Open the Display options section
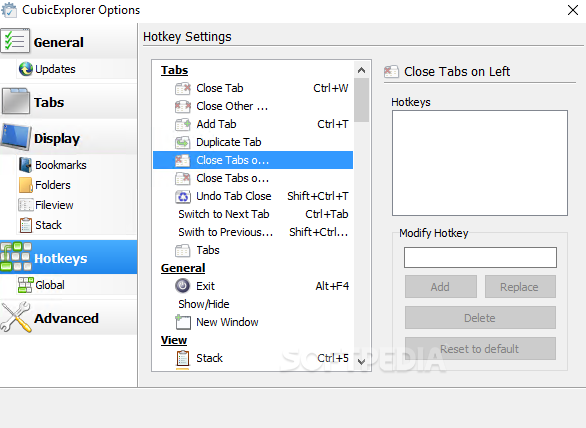Viewport: 586px width, 428px height. (68, 138)
